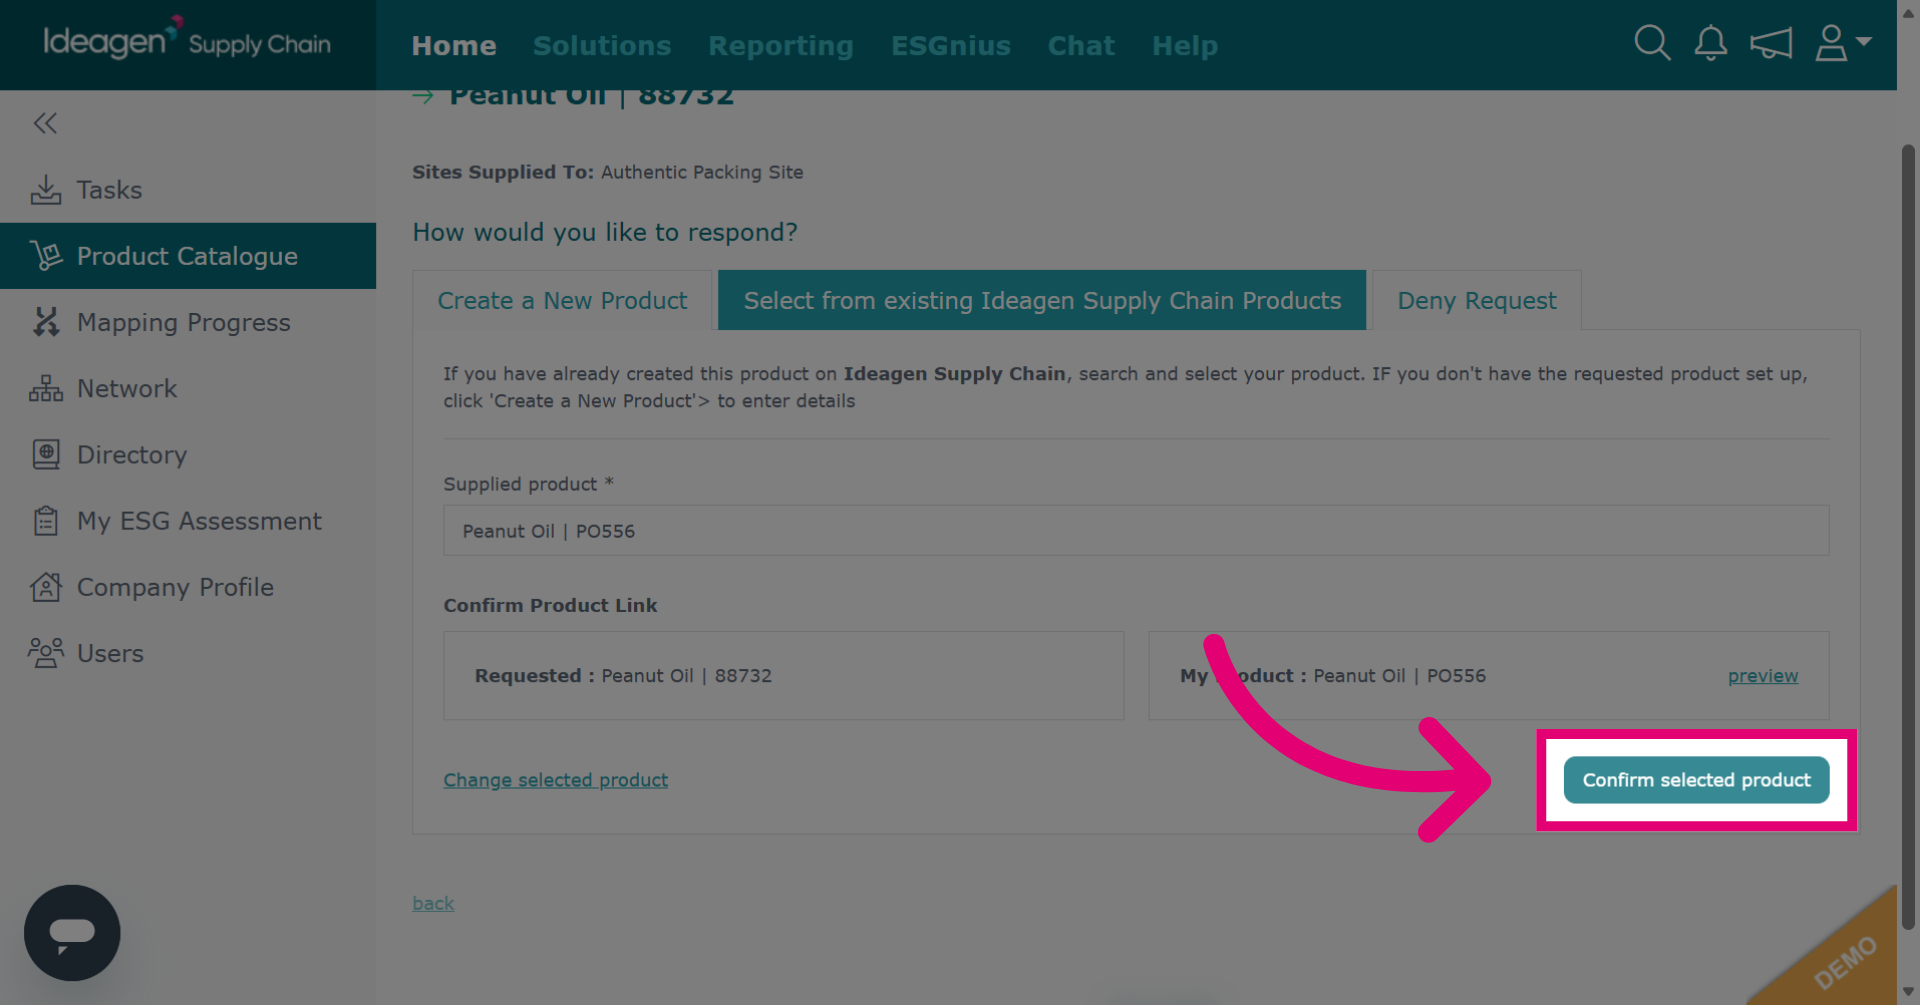Click the Directory book icon
This screenshot has width=1920, height=1005.
point(46,454)
